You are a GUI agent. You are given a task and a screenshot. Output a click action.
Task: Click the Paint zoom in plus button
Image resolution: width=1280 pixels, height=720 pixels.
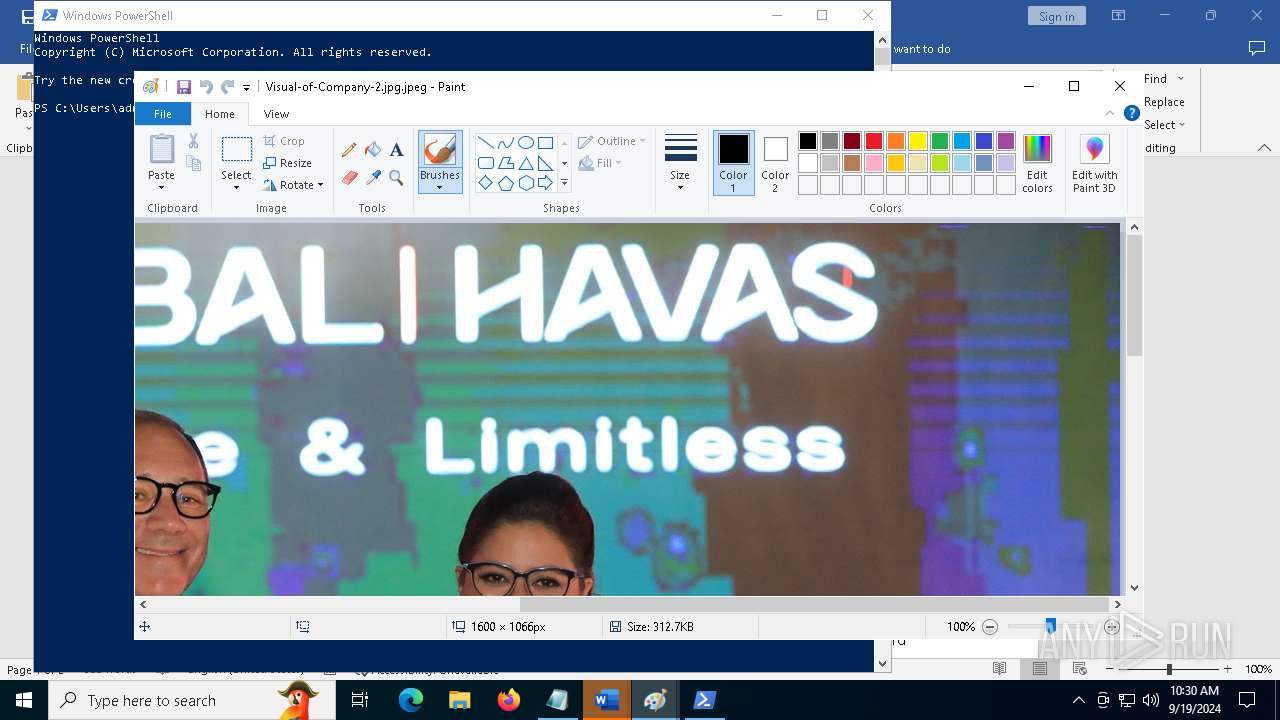tap(1111, 627)
